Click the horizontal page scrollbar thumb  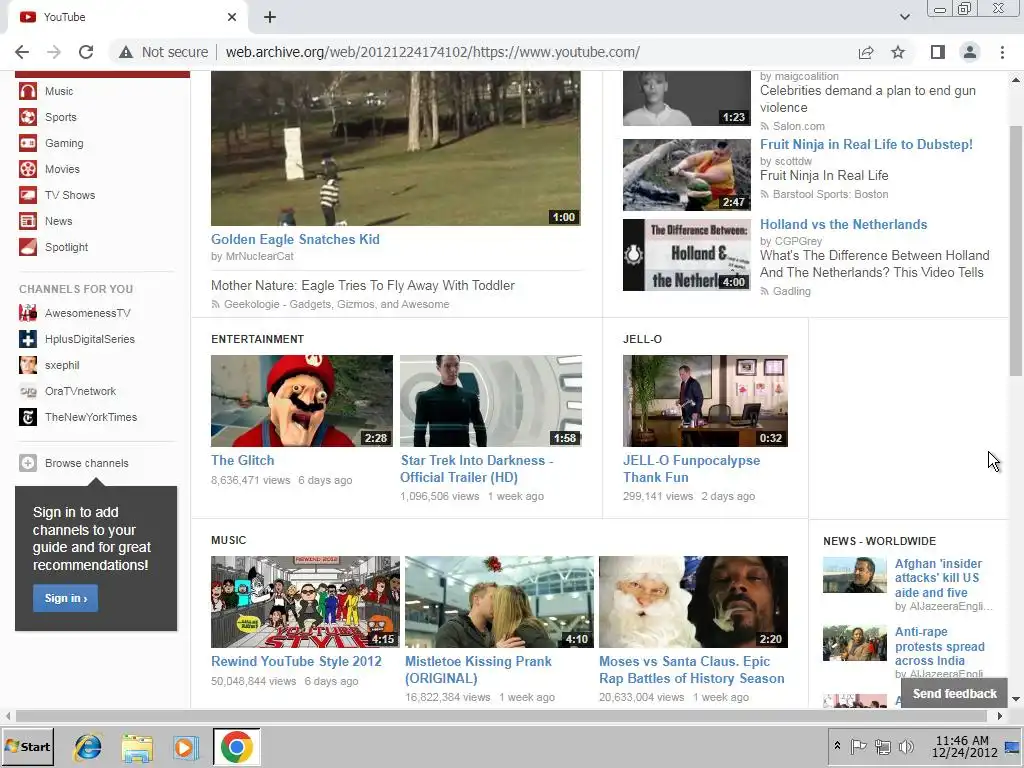(x=501, y=716)
